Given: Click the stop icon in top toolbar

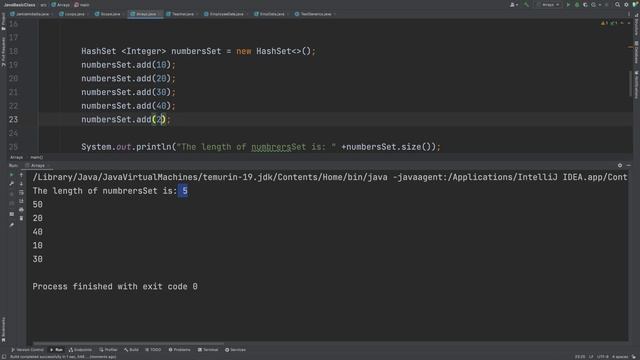Looking at the screenshot, I should (x=607, y=5).
